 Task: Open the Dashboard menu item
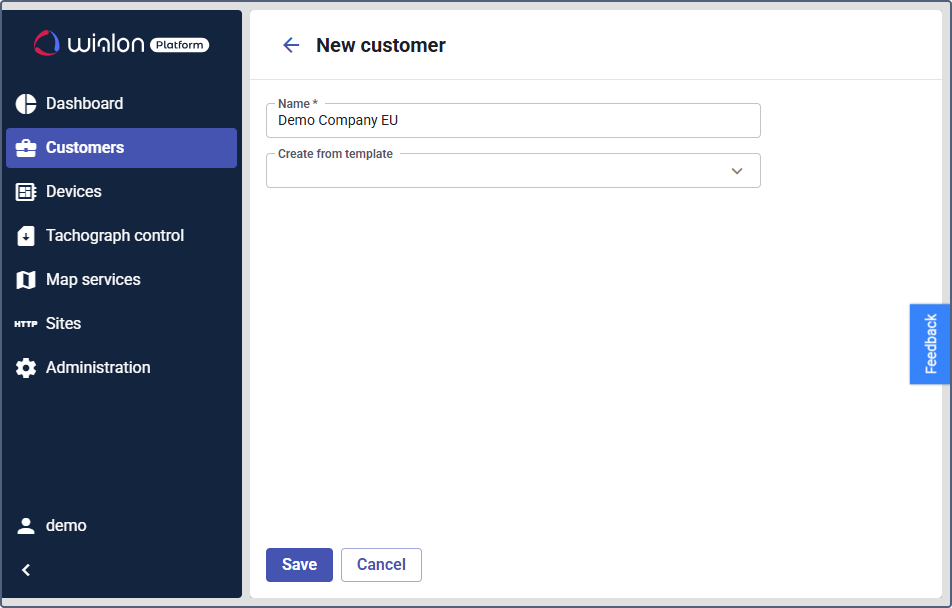coord(85,104)
